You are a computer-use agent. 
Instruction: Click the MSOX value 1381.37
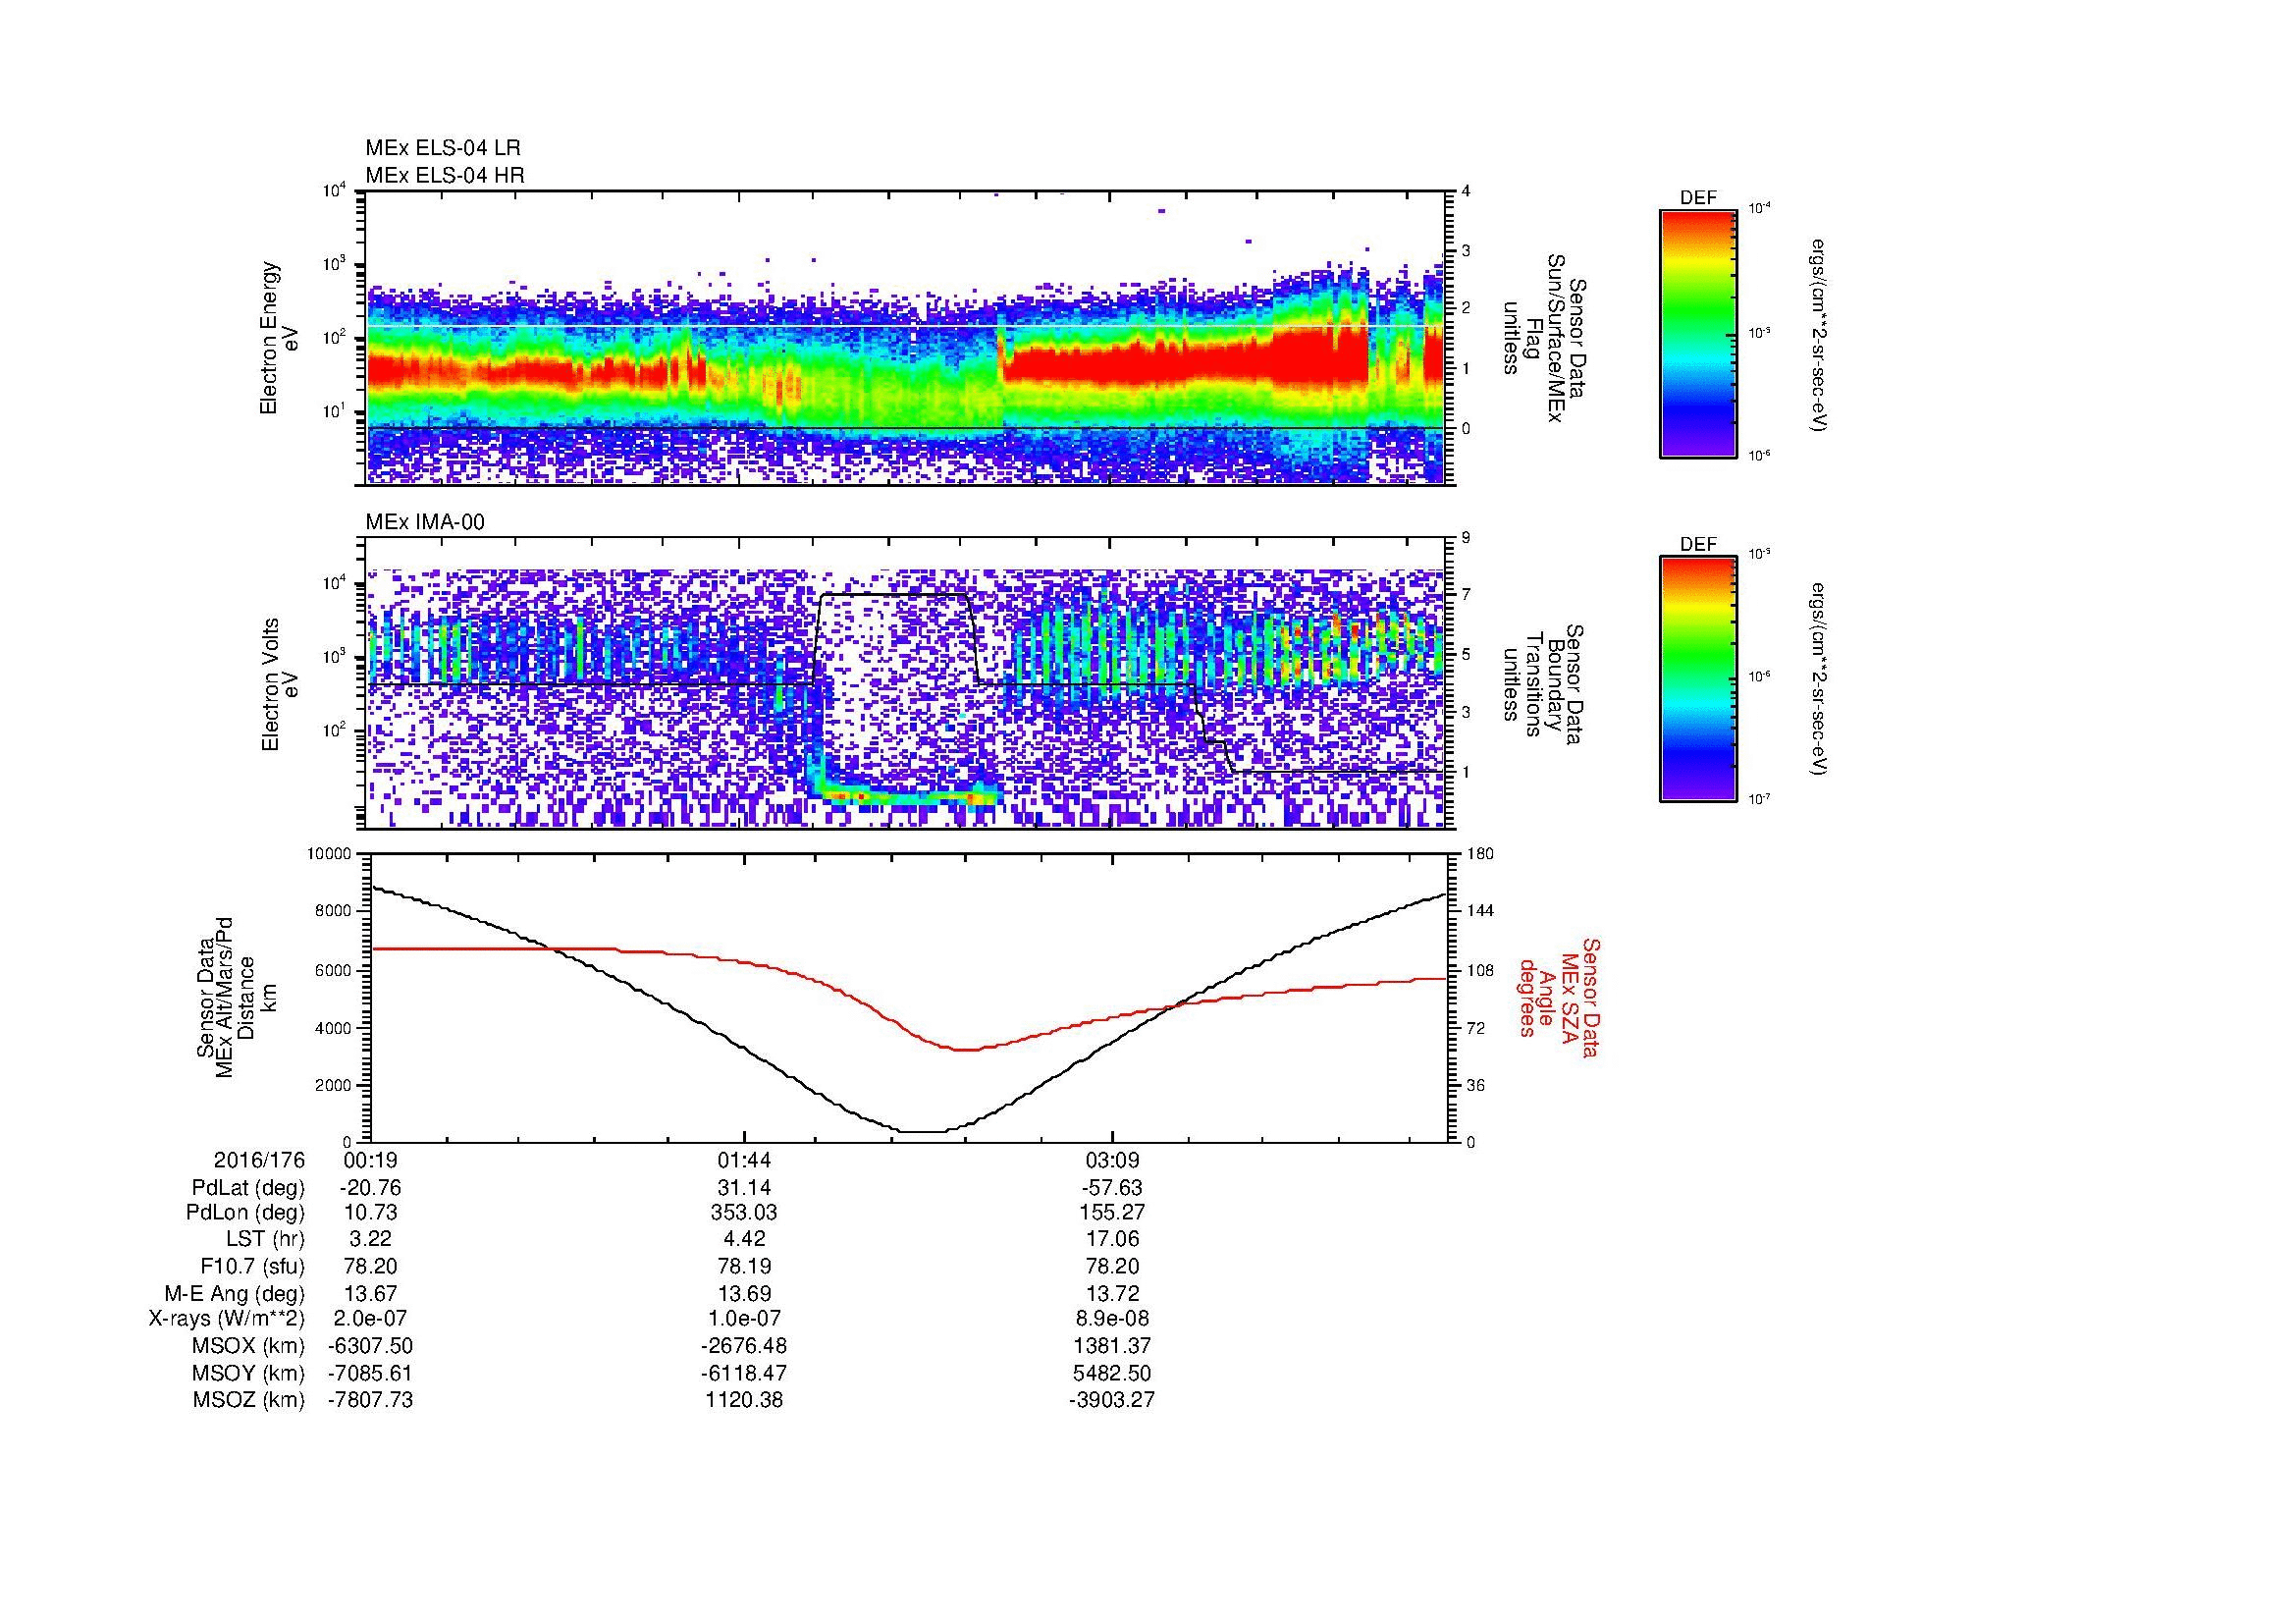coord(1112,1346)
